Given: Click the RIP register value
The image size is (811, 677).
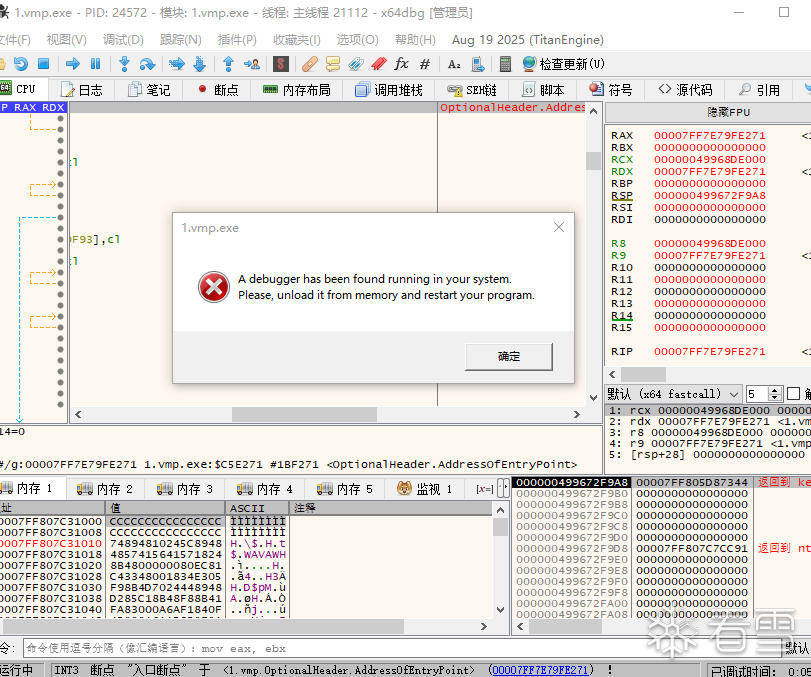Looking at the screenshot, I should (710, 352).
